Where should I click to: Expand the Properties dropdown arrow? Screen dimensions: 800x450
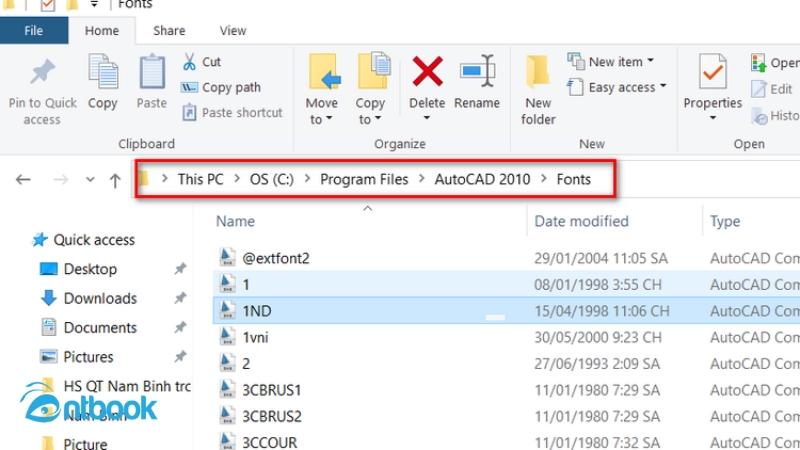(713, 118)
